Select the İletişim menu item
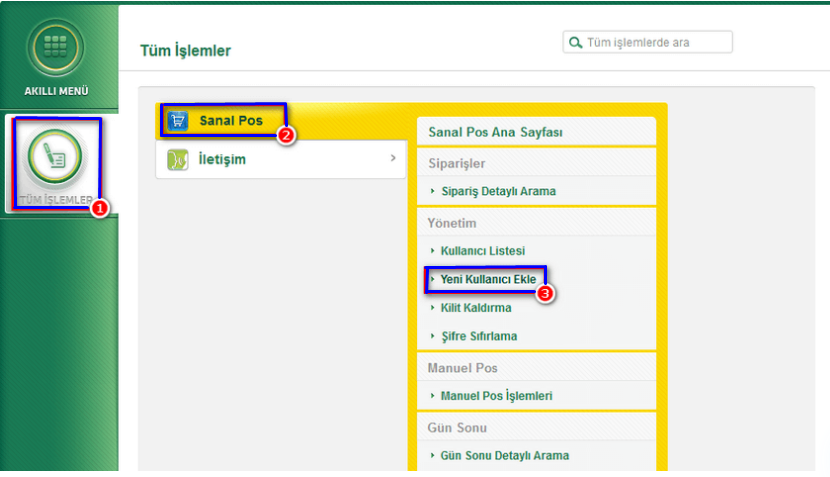The image size is (830, 477). point(222,159)
